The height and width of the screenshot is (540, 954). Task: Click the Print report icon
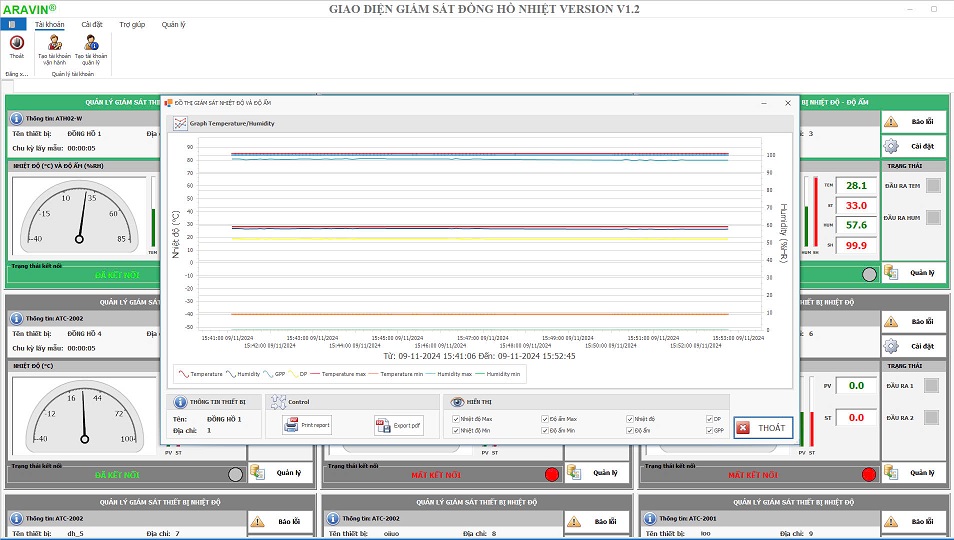coord(291,425)
